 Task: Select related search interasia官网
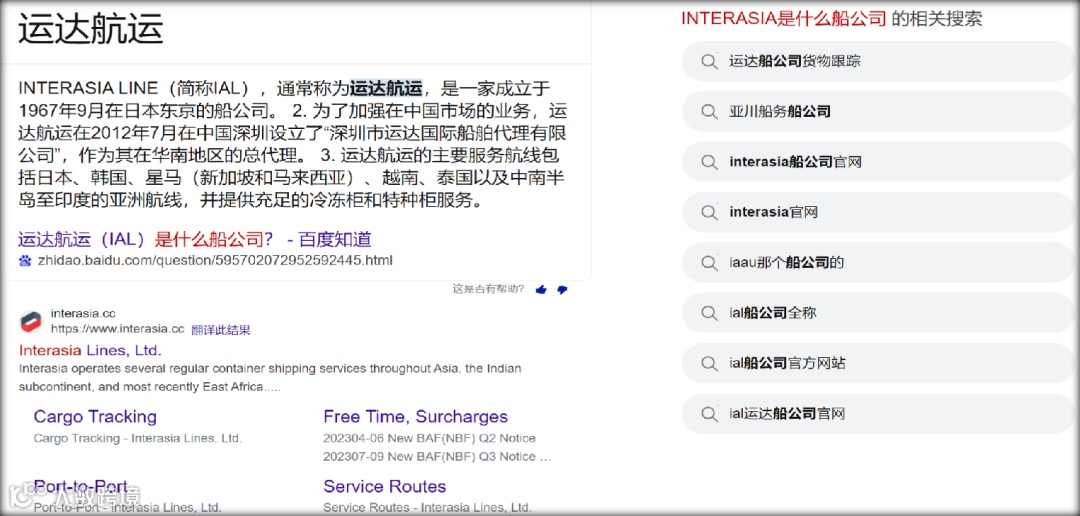click(880, 212)
